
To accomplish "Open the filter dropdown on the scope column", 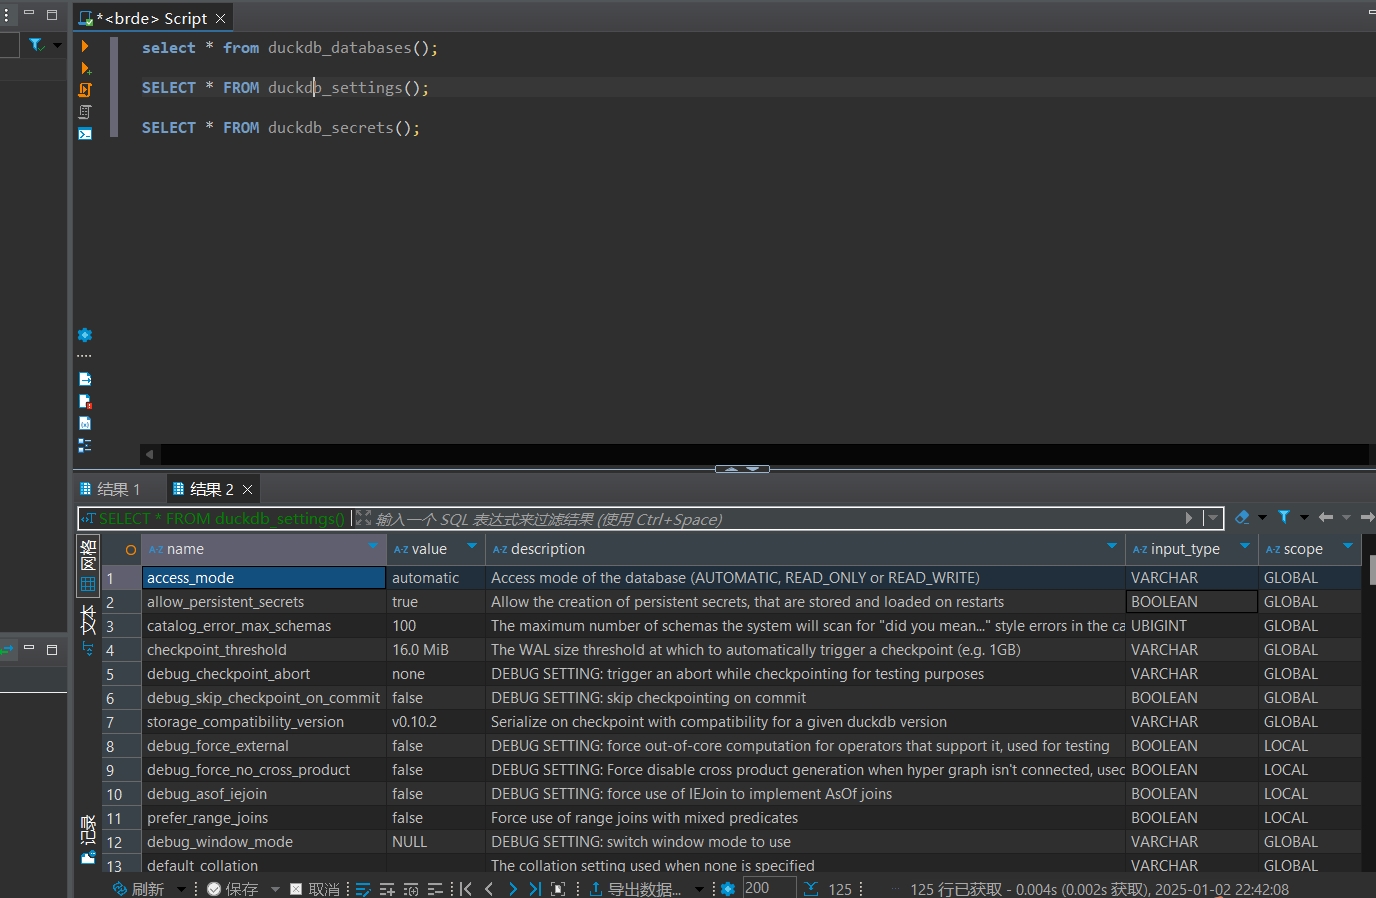I will tap(1348, 546).
